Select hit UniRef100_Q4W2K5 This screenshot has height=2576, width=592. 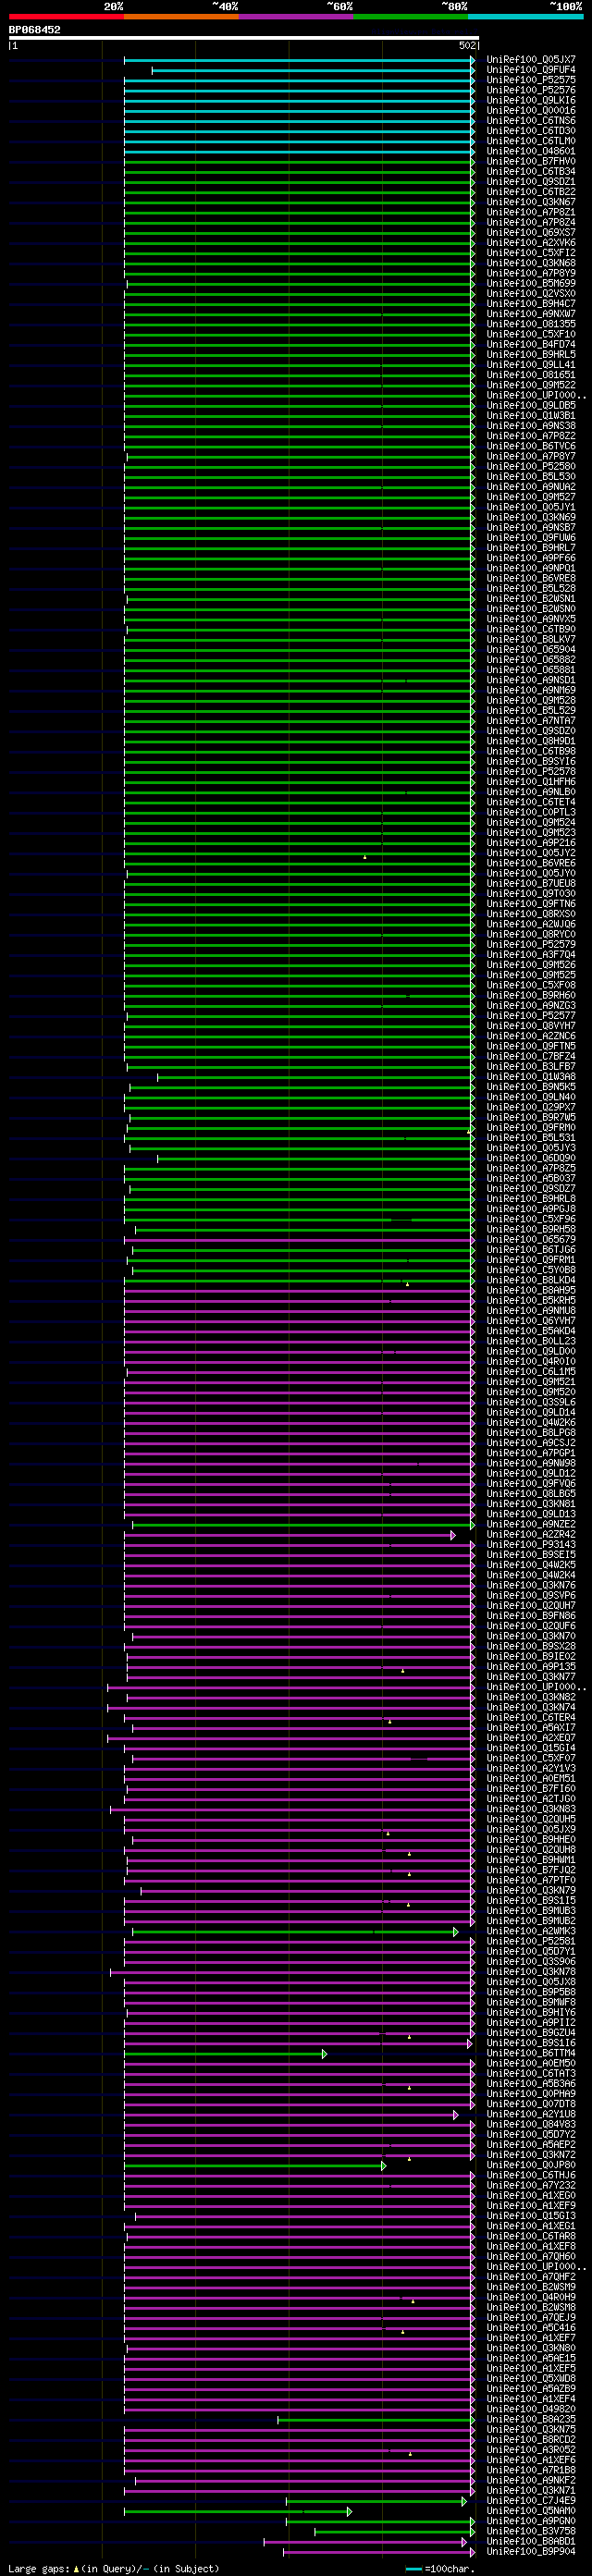(531, 1565)
